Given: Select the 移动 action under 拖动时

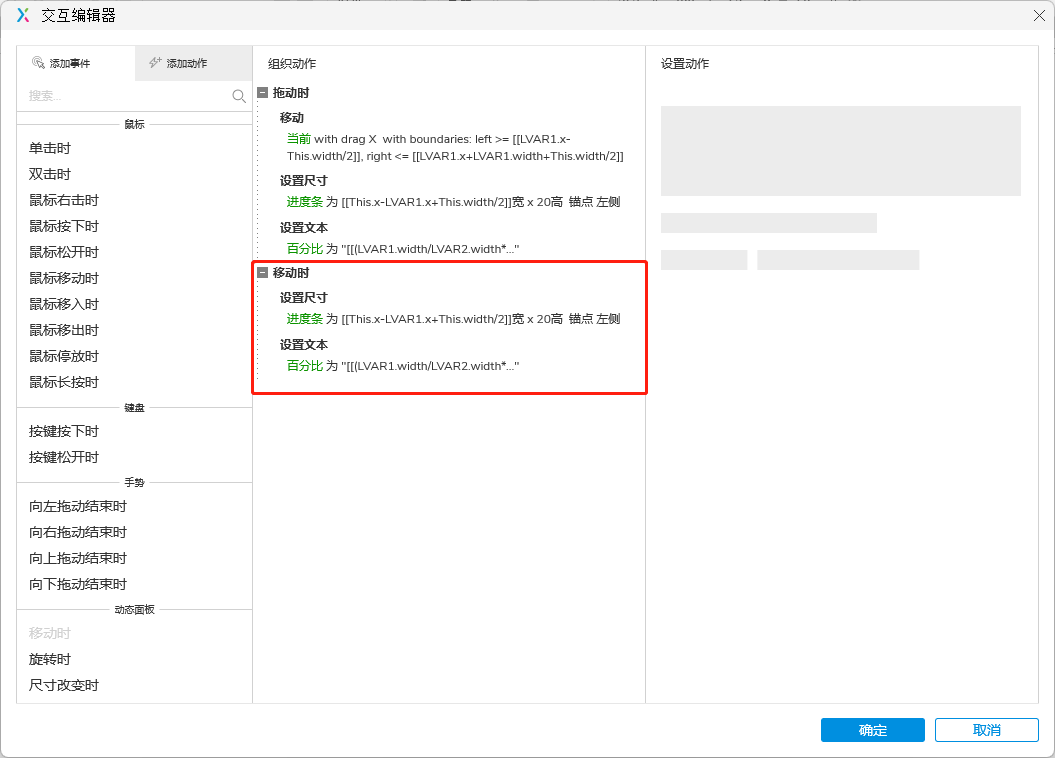Looking at the screenshot, I should (x=292, y=118).
